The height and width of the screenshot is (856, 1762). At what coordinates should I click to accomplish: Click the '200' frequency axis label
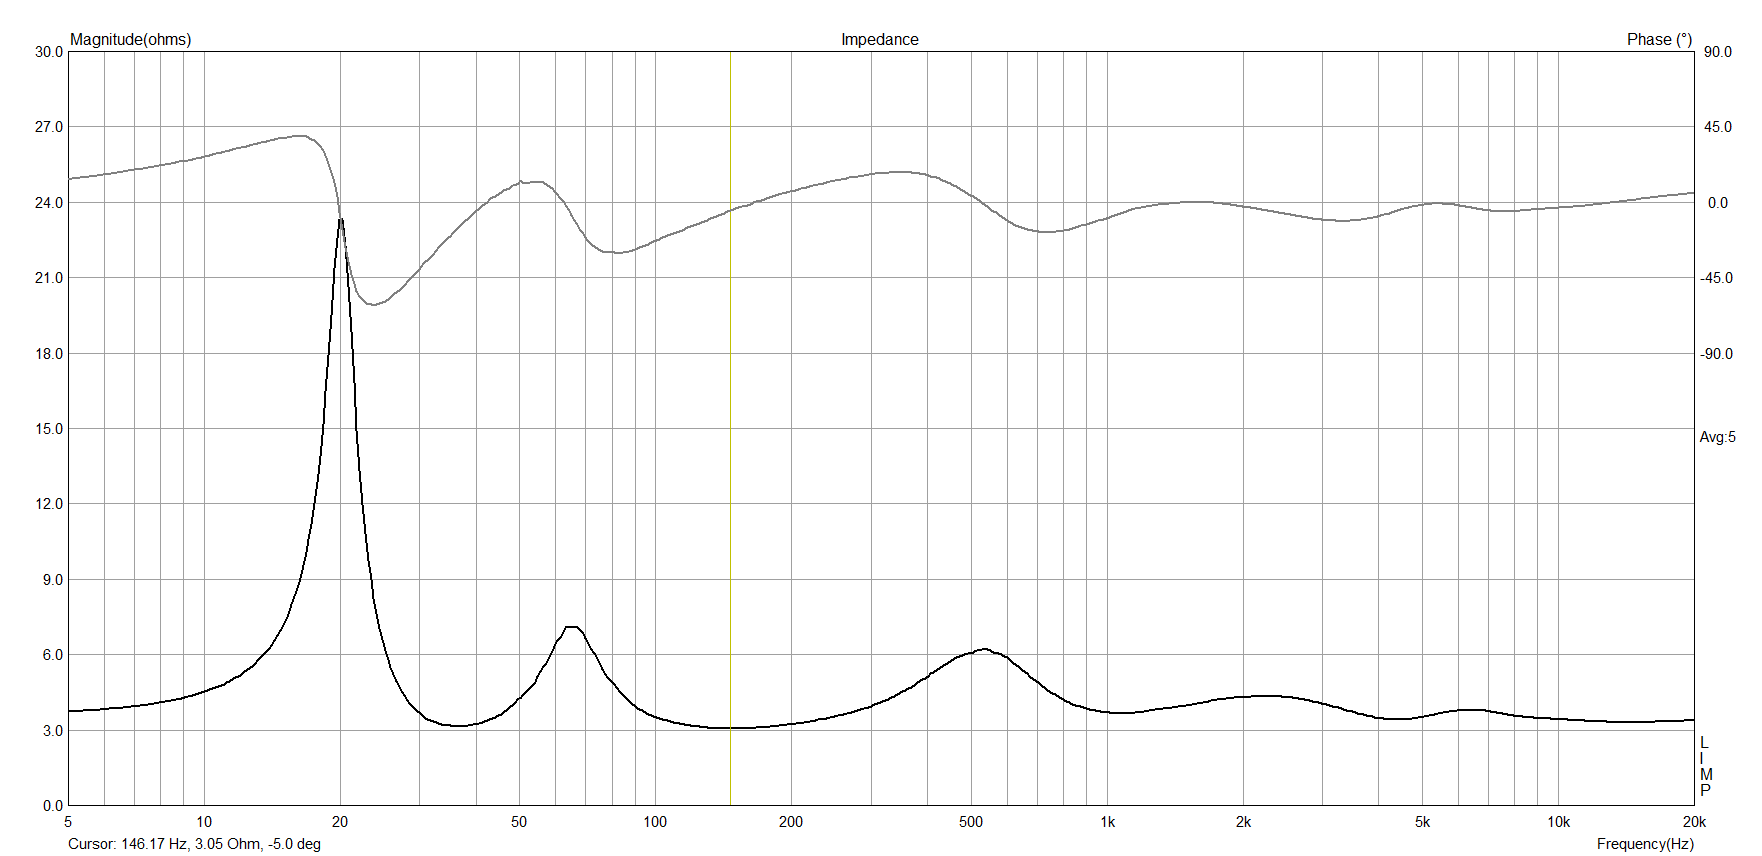pos(791,822)
